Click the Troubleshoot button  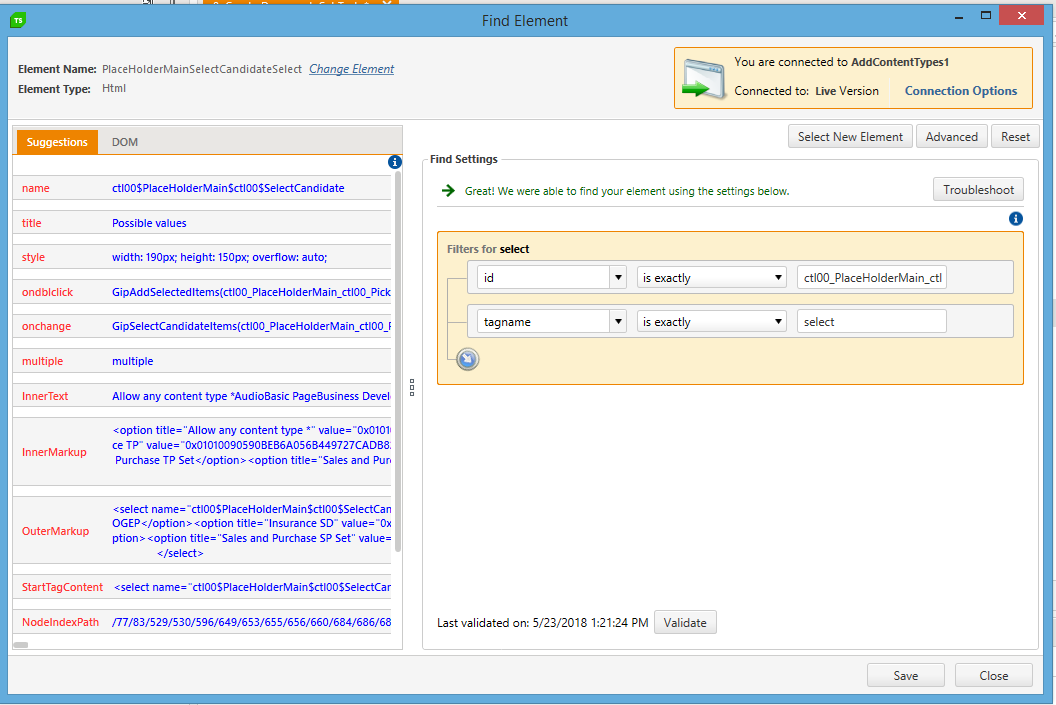pos(978,189)
